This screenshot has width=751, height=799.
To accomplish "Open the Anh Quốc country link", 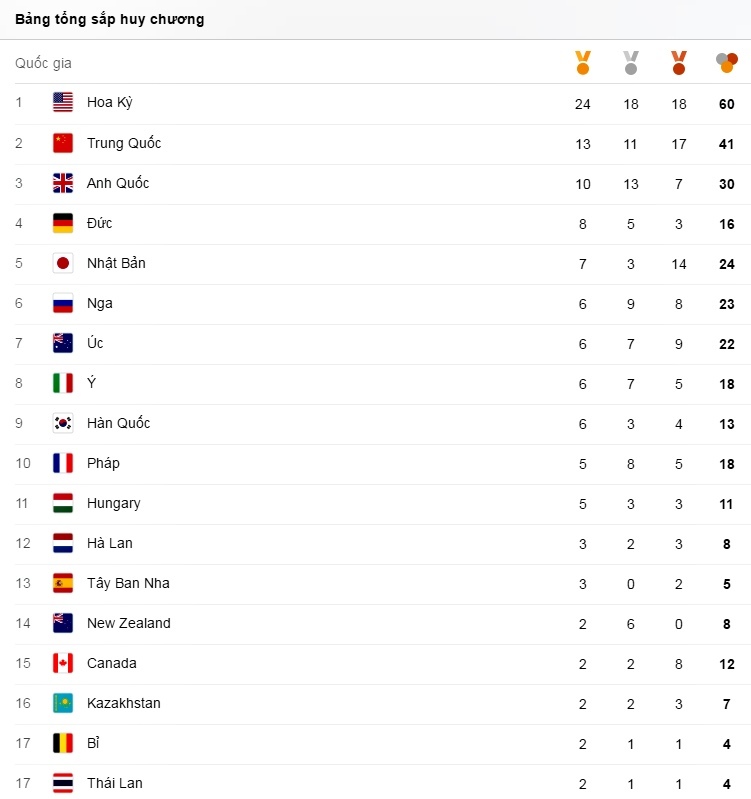I will tap(118, 183).
